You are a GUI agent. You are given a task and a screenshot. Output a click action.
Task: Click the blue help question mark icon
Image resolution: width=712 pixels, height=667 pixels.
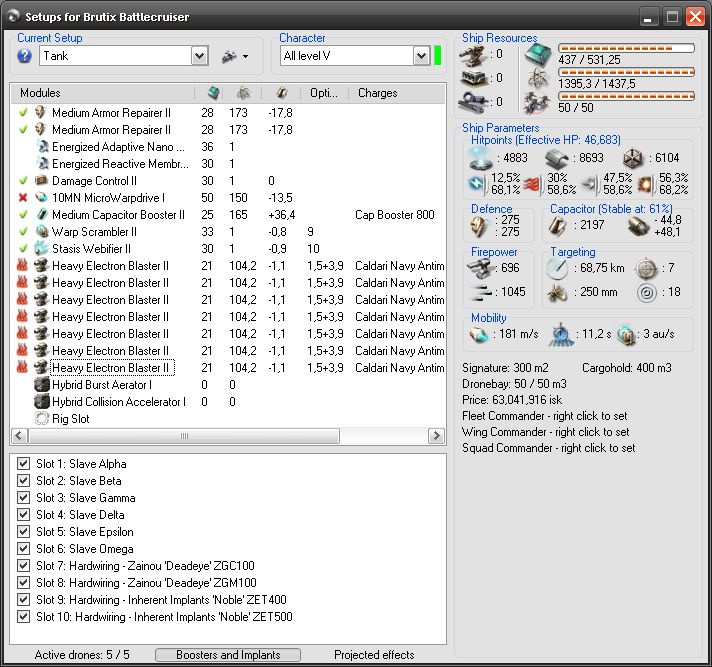pos(25,56)
